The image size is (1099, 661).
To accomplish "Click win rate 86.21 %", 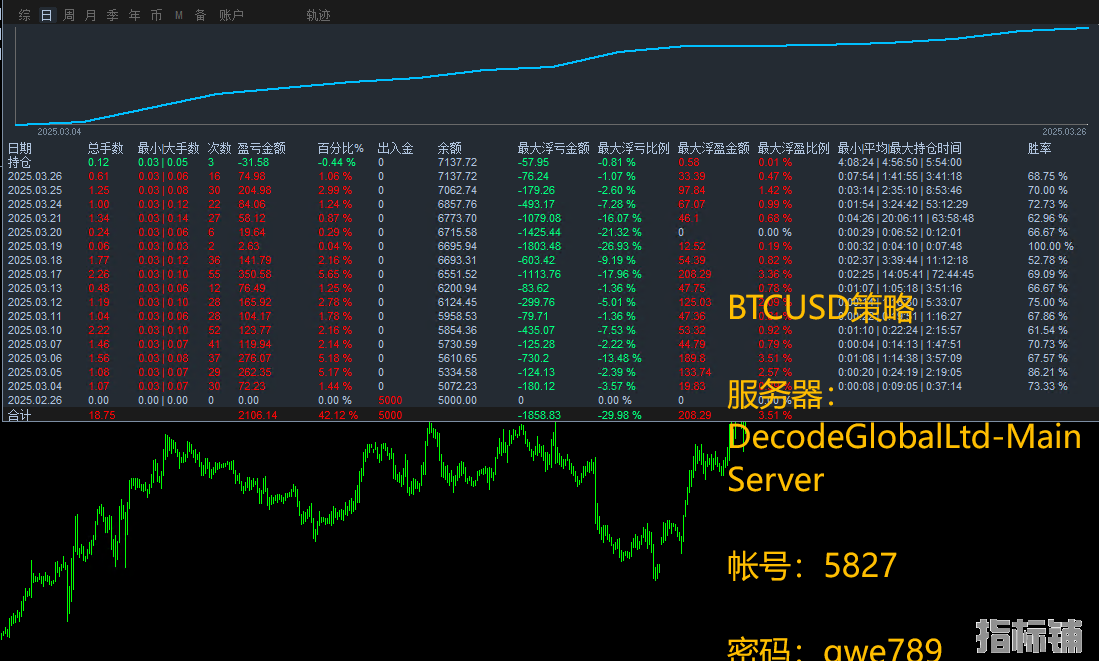I will pos(1048,372).
